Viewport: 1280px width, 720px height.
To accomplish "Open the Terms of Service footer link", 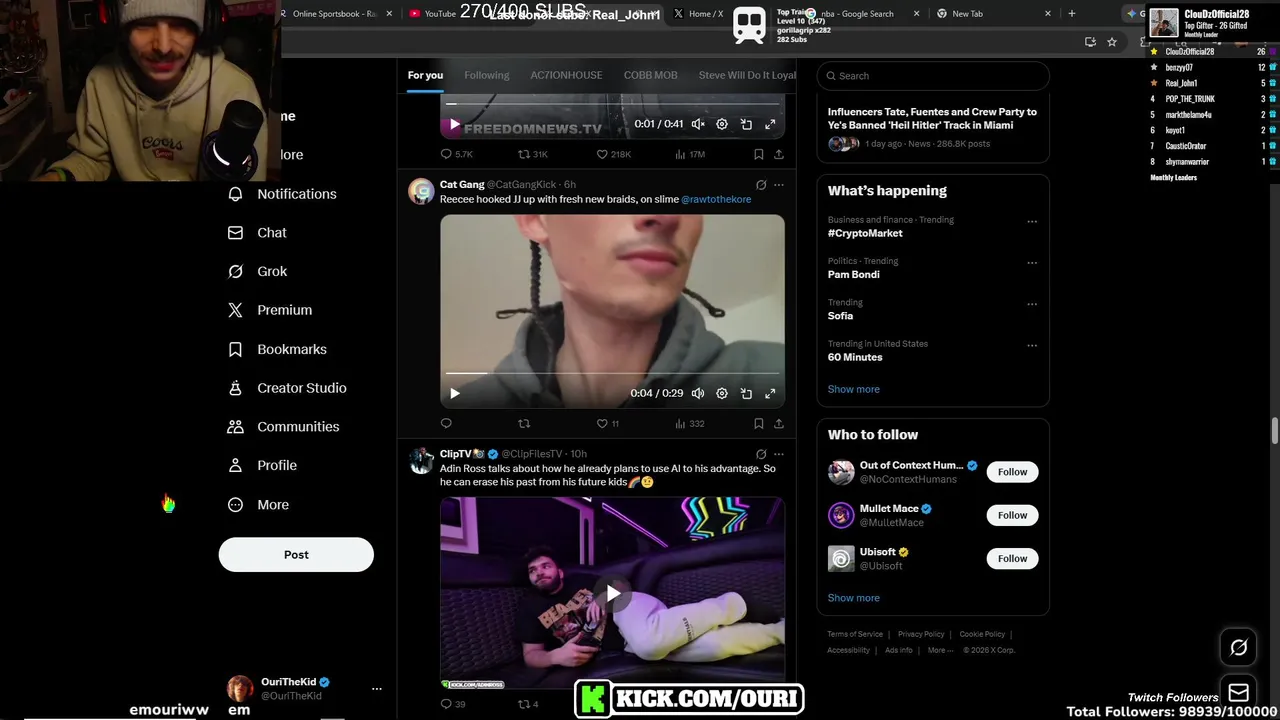I will click(x=855, y=634).
